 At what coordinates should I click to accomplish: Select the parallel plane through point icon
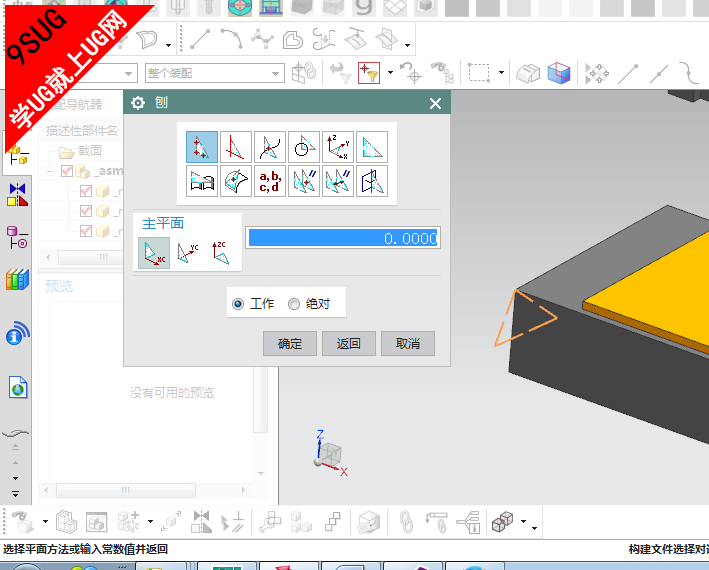click(x=304, y=181)
